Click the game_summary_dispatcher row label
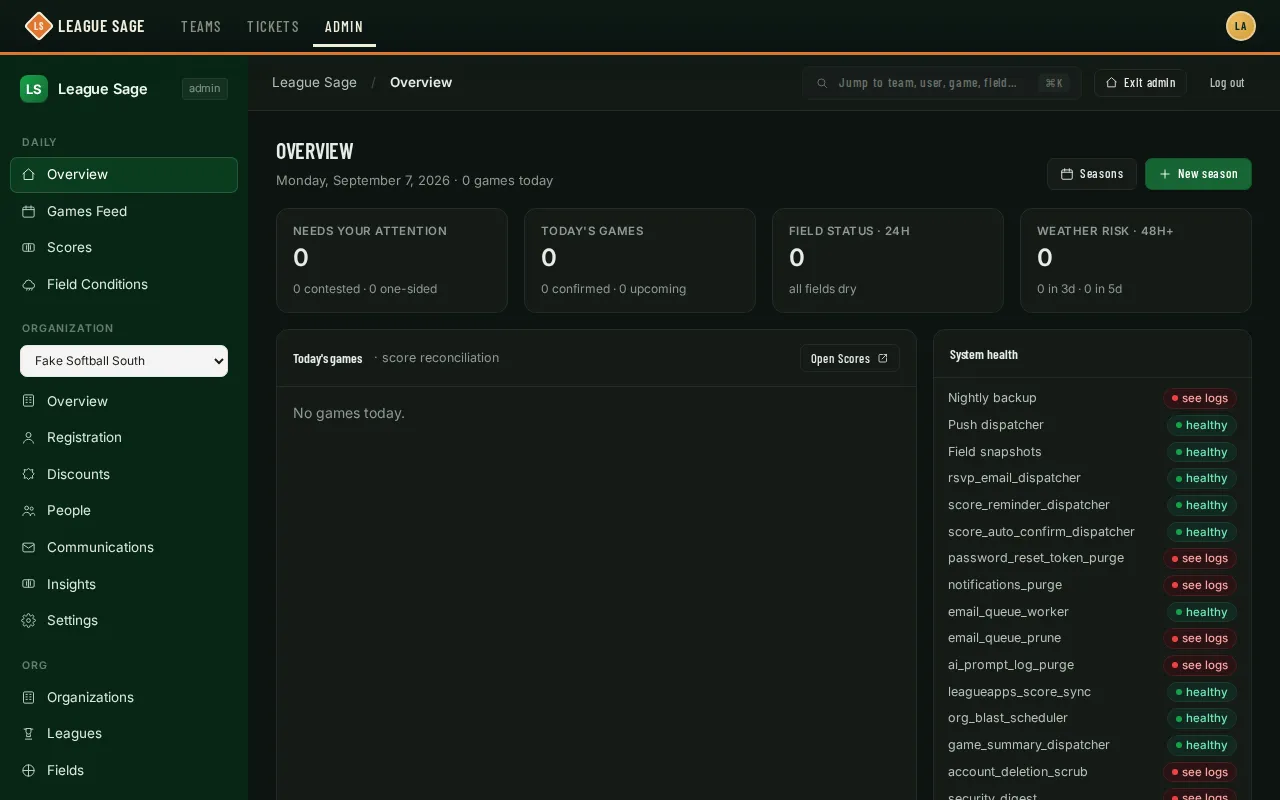Screen dimensions: 1280x800 (x=1029, y=745)
